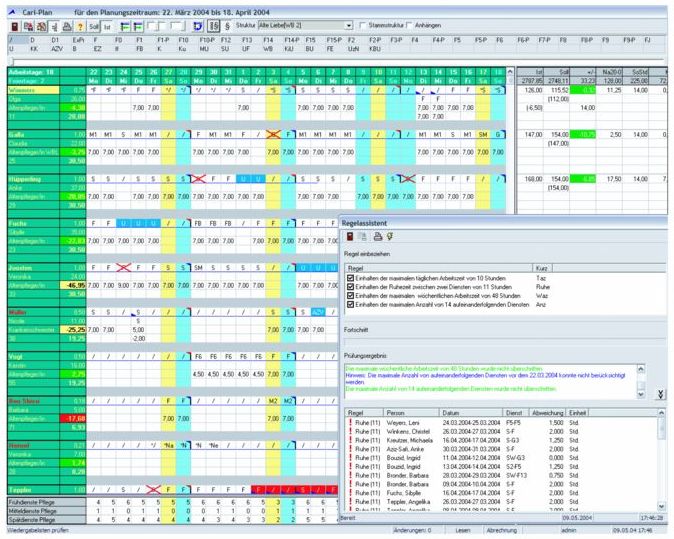
Task: Close the Regelassistent panel
Action: tap(665, 223)
